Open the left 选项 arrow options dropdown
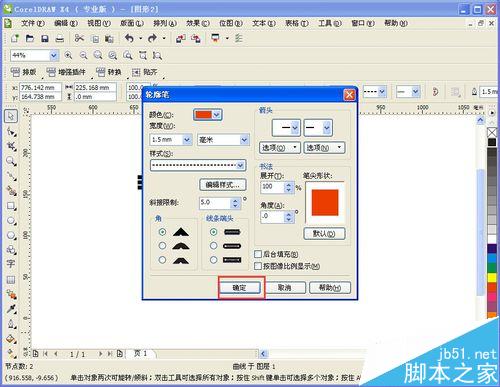Screen dimensions: 500x387 pos(280,148)
